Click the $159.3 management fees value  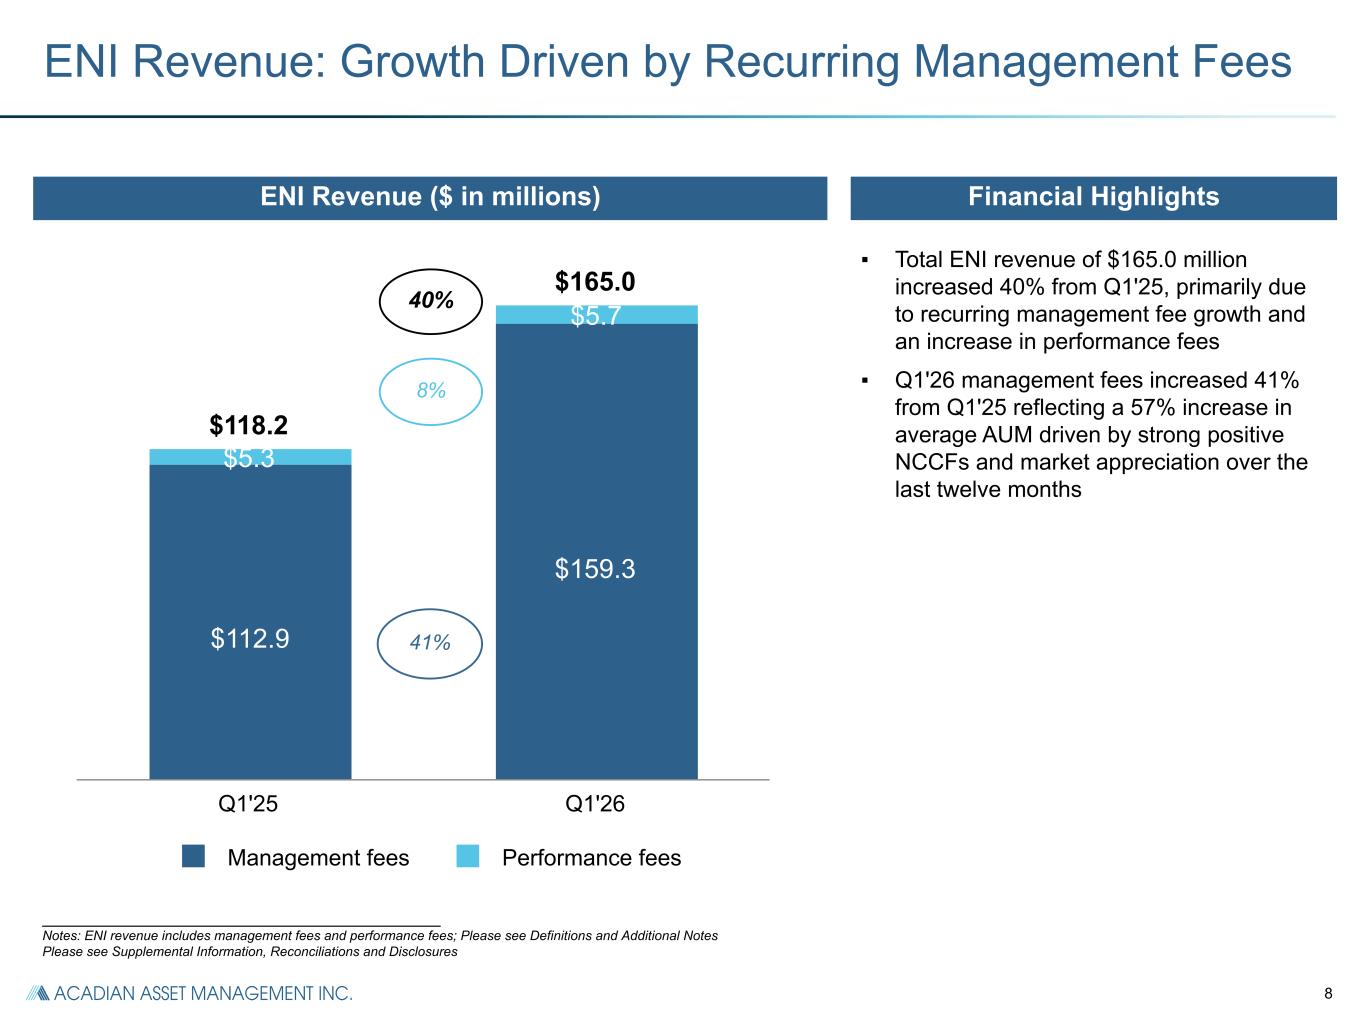596,569
